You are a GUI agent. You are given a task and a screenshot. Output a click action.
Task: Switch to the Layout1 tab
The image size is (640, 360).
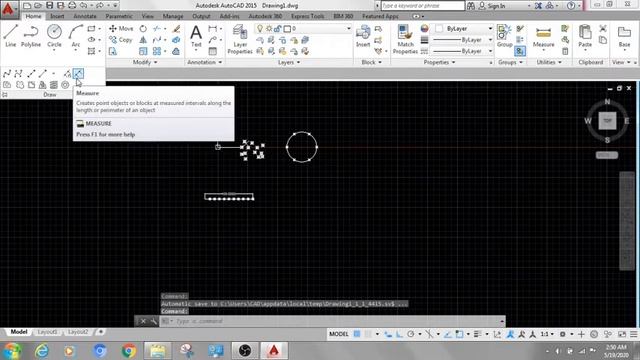pyautogui.click(x=47, y=332)
